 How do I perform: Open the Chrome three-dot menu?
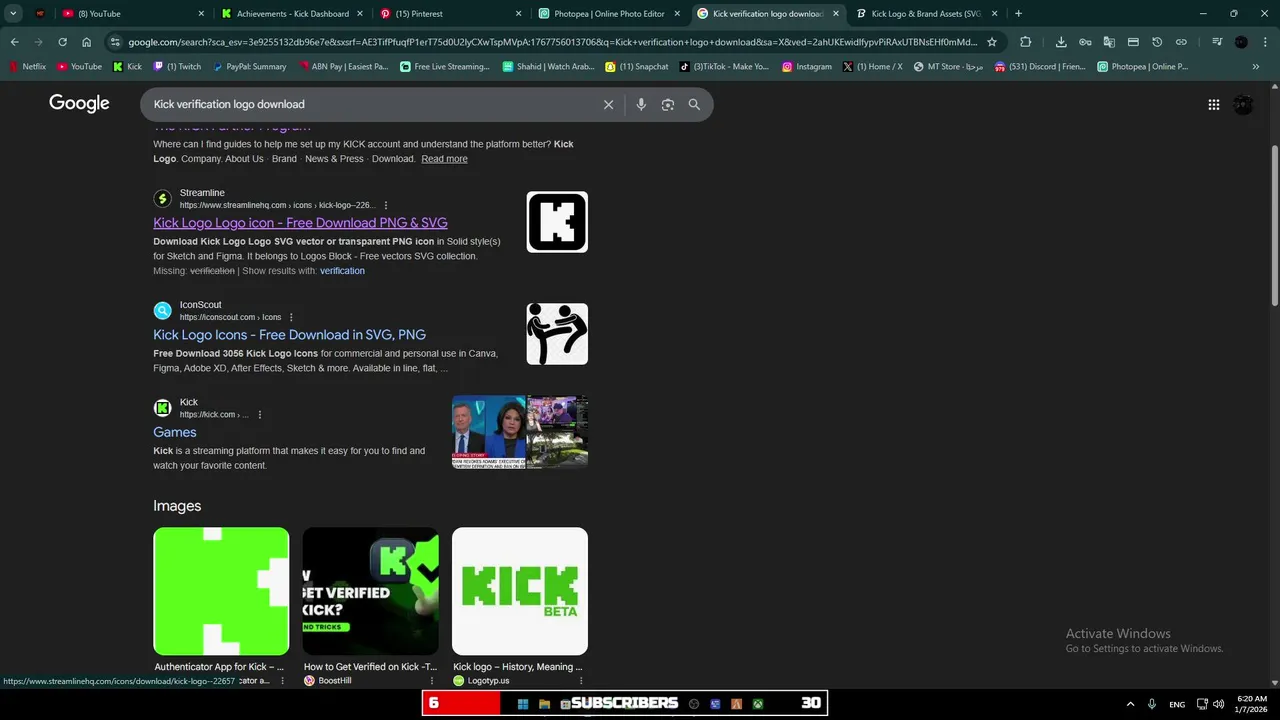point(1265,42)
